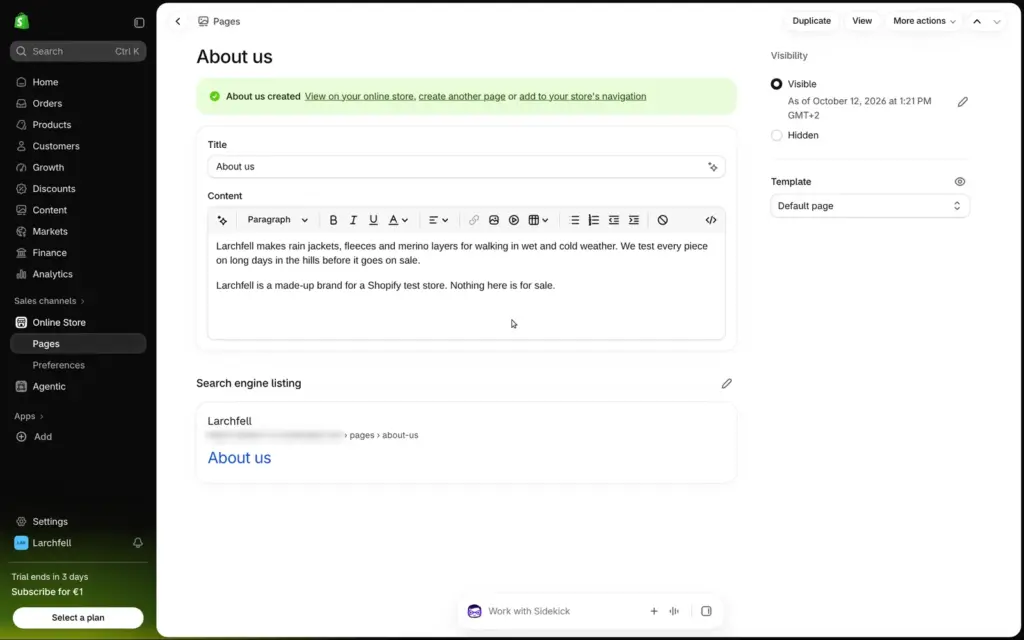The height and width of the screenshot is (640, 1024).
Task: Click the AI generate icon in editor toolbar
Action: [x=222, y=220]
